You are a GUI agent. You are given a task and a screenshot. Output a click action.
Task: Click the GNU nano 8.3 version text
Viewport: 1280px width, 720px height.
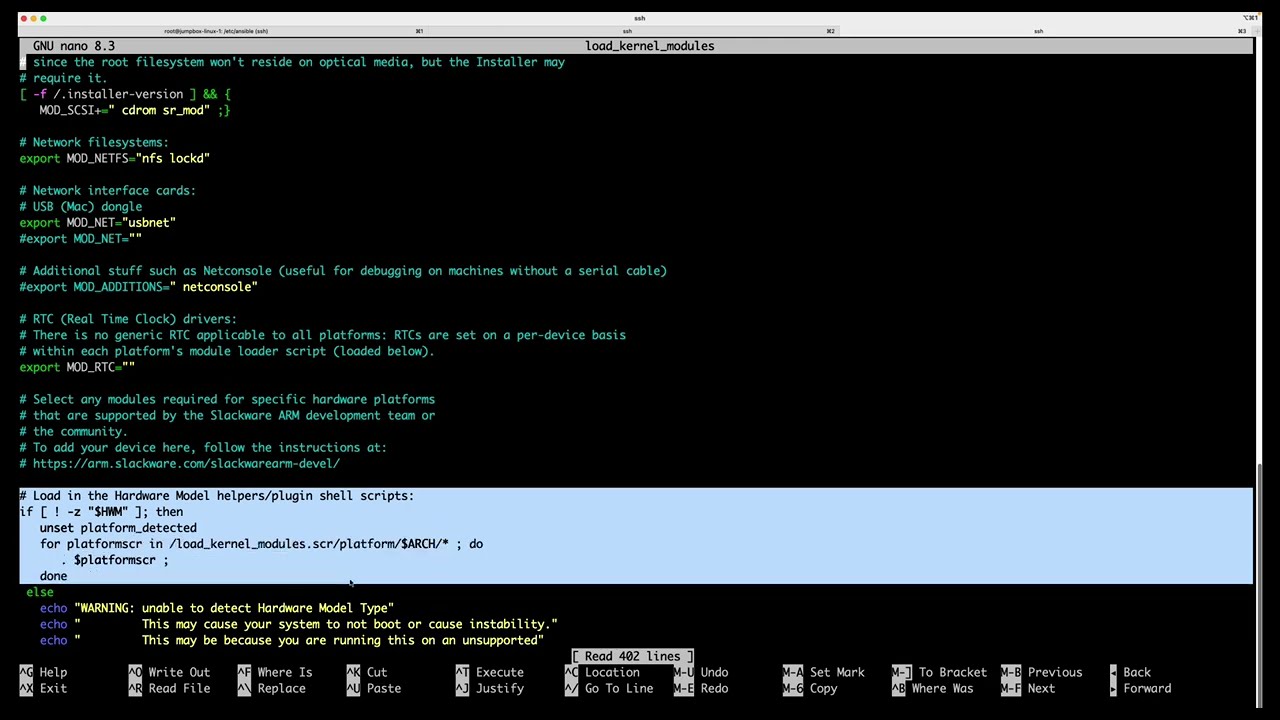pyautogui.click(x=74, y=46)
